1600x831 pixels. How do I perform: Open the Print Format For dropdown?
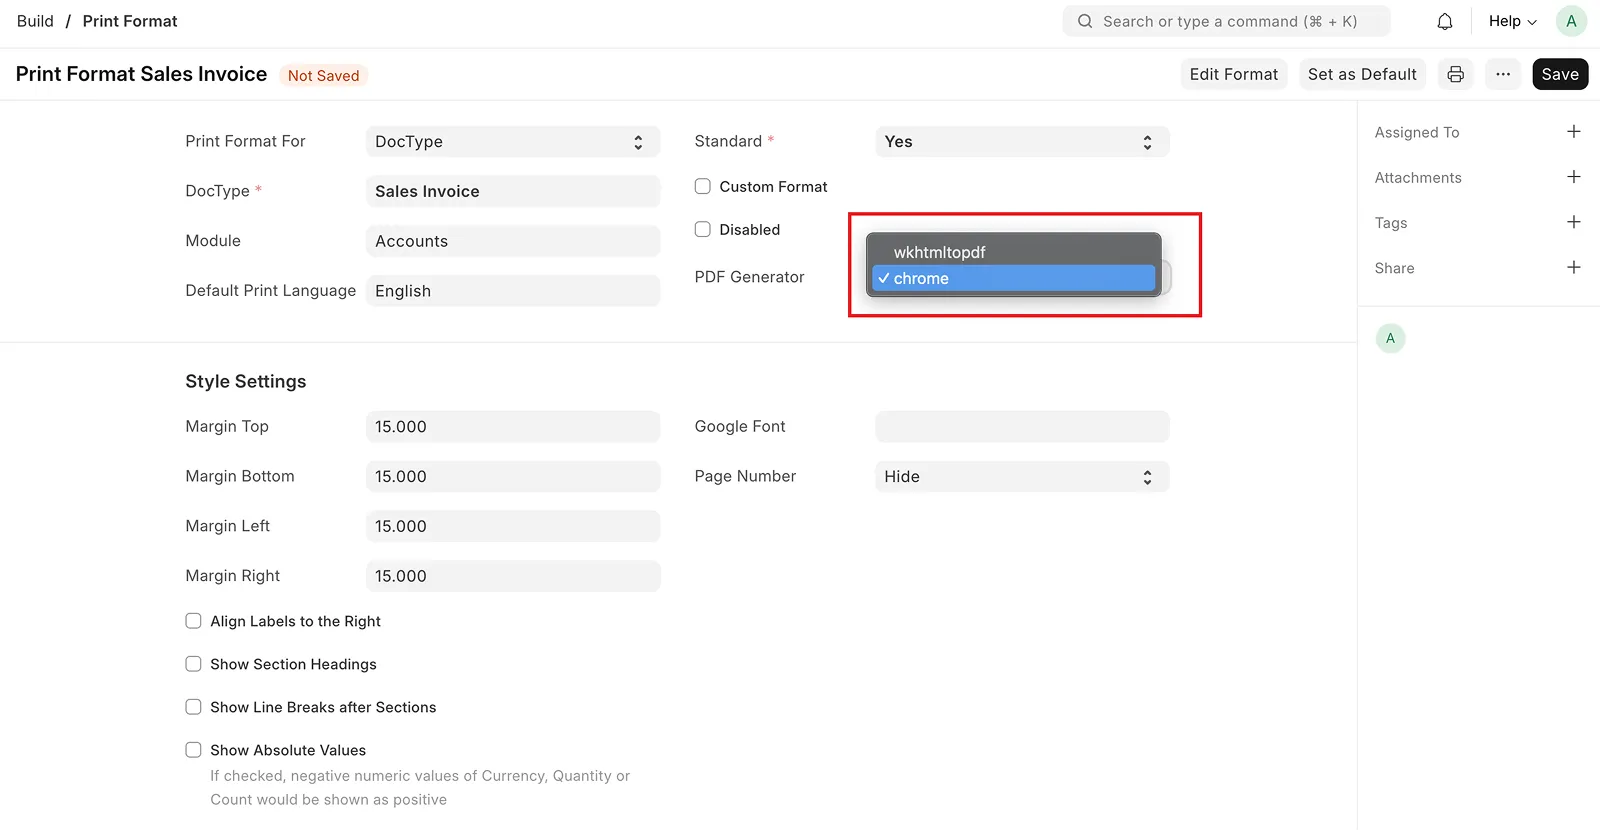pos(512,142)
